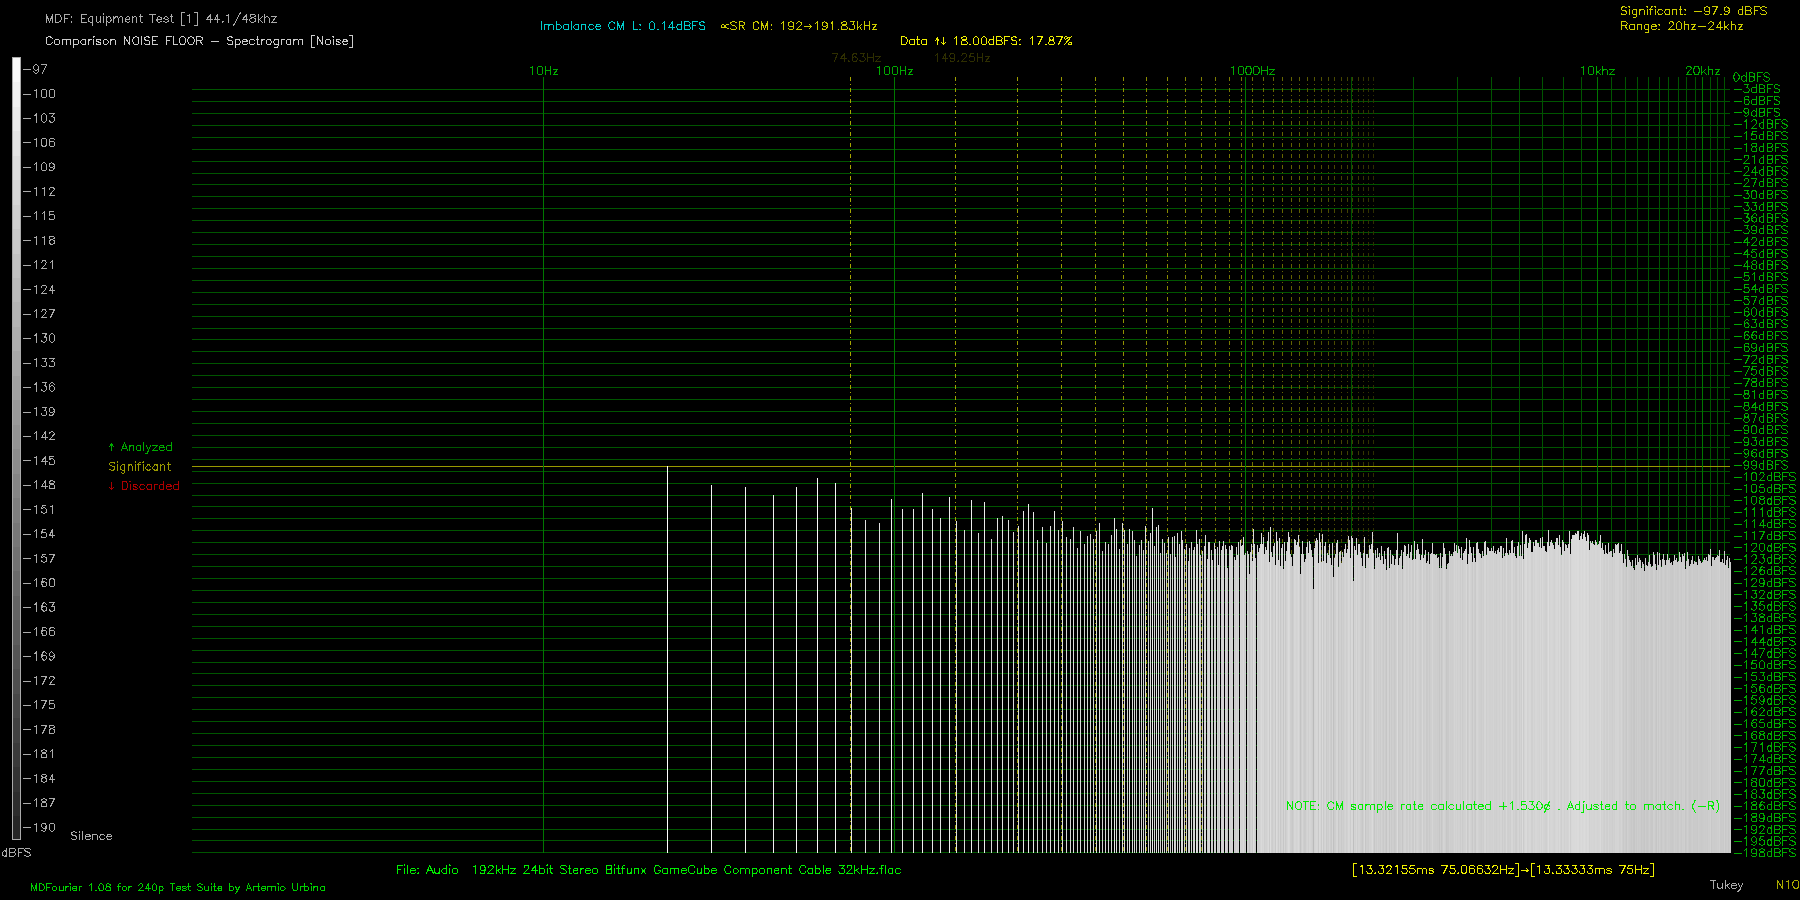
Task: Click the '20khz' frequency axis label
Action: coord(1702,71)
